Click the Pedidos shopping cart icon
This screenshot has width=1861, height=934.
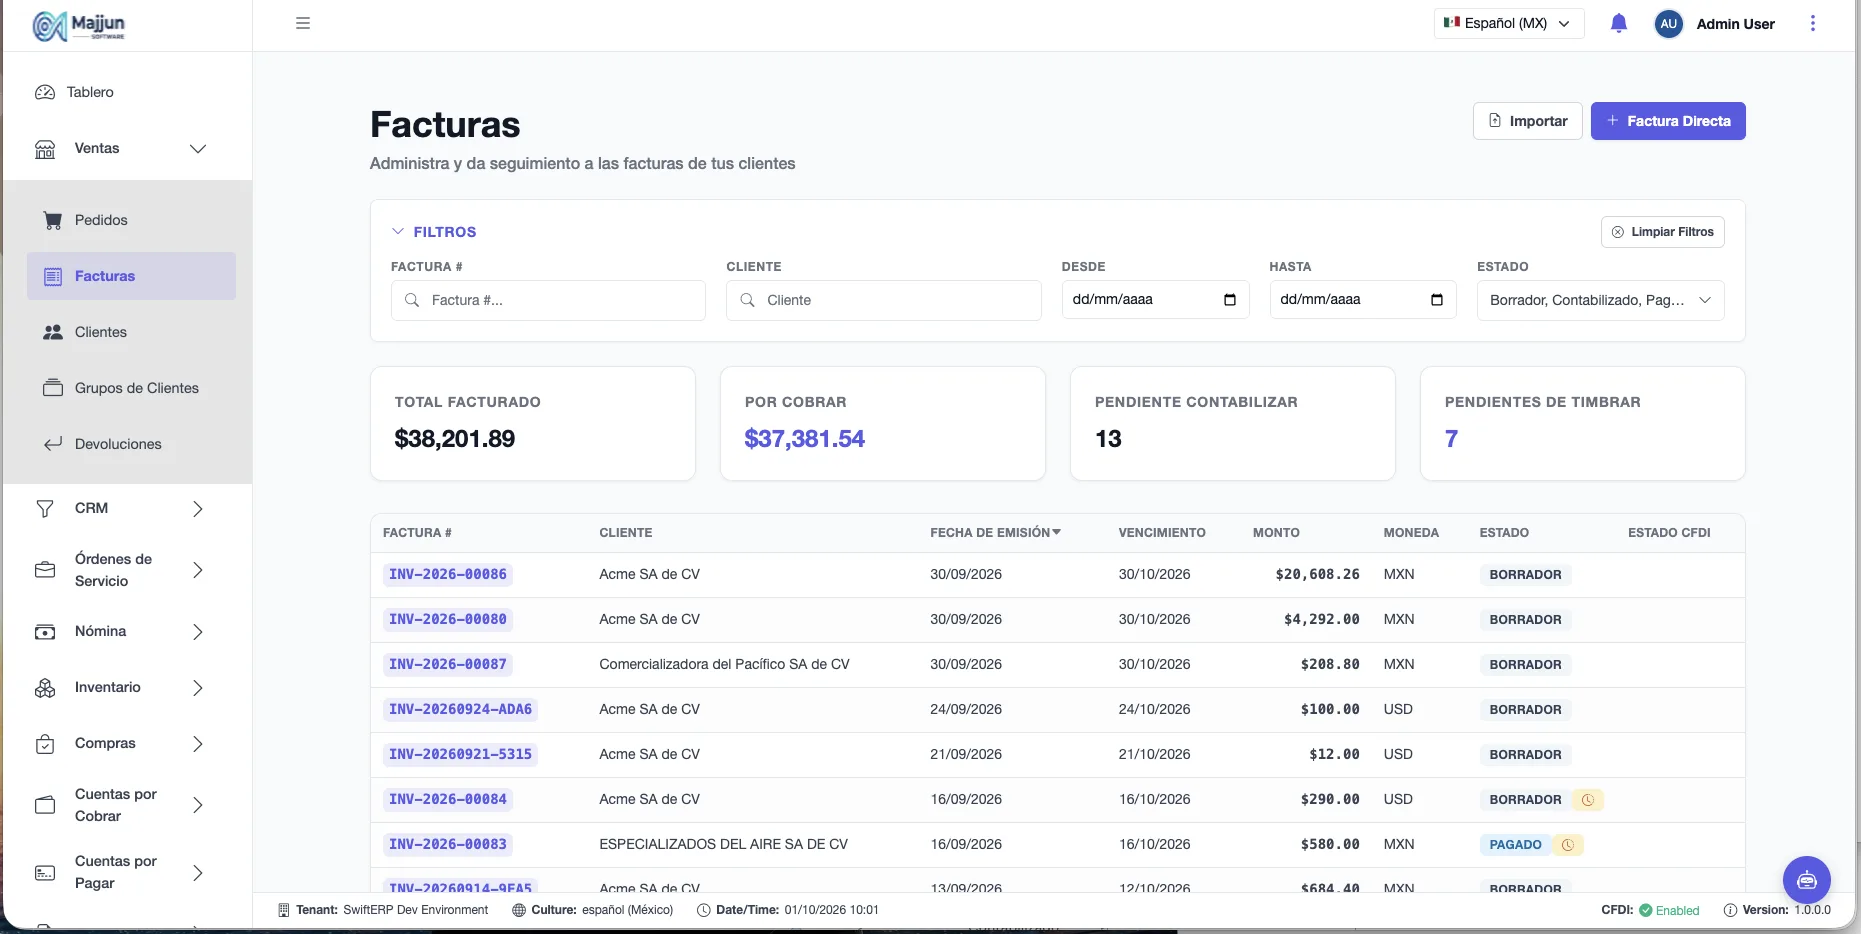click(53, 220)
